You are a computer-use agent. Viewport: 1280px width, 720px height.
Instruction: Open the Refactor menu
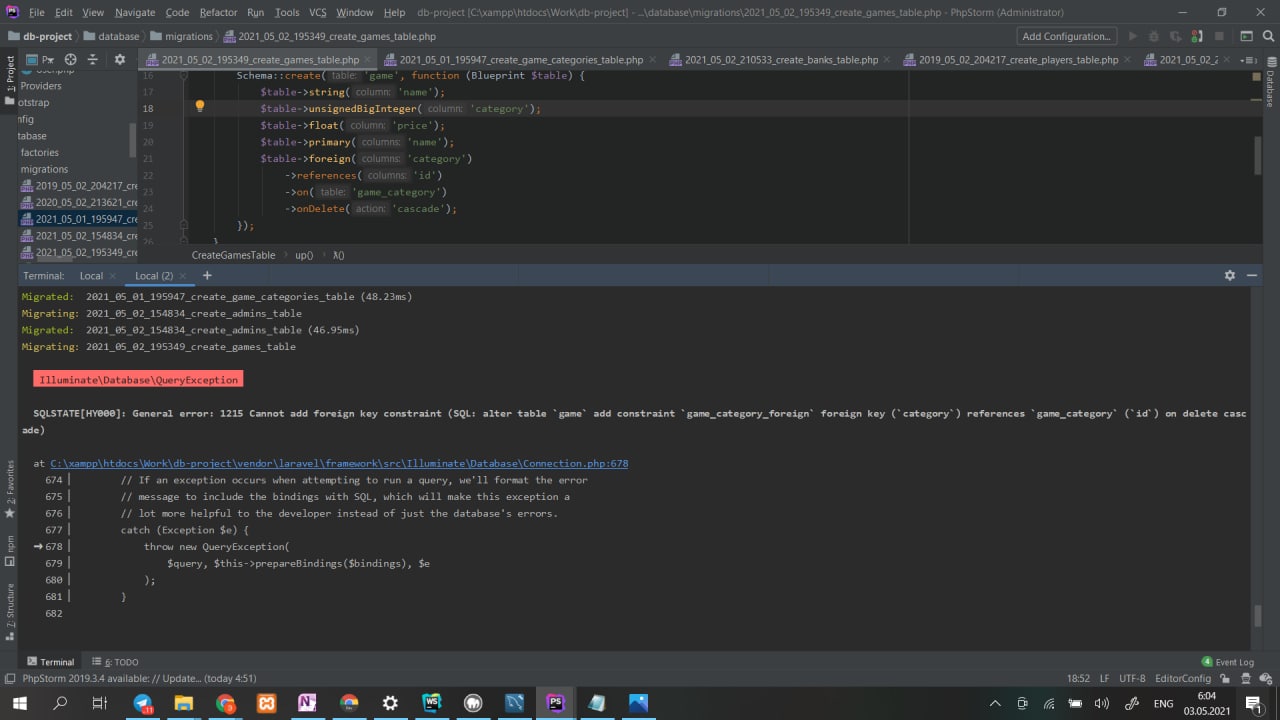click(218, 12)
